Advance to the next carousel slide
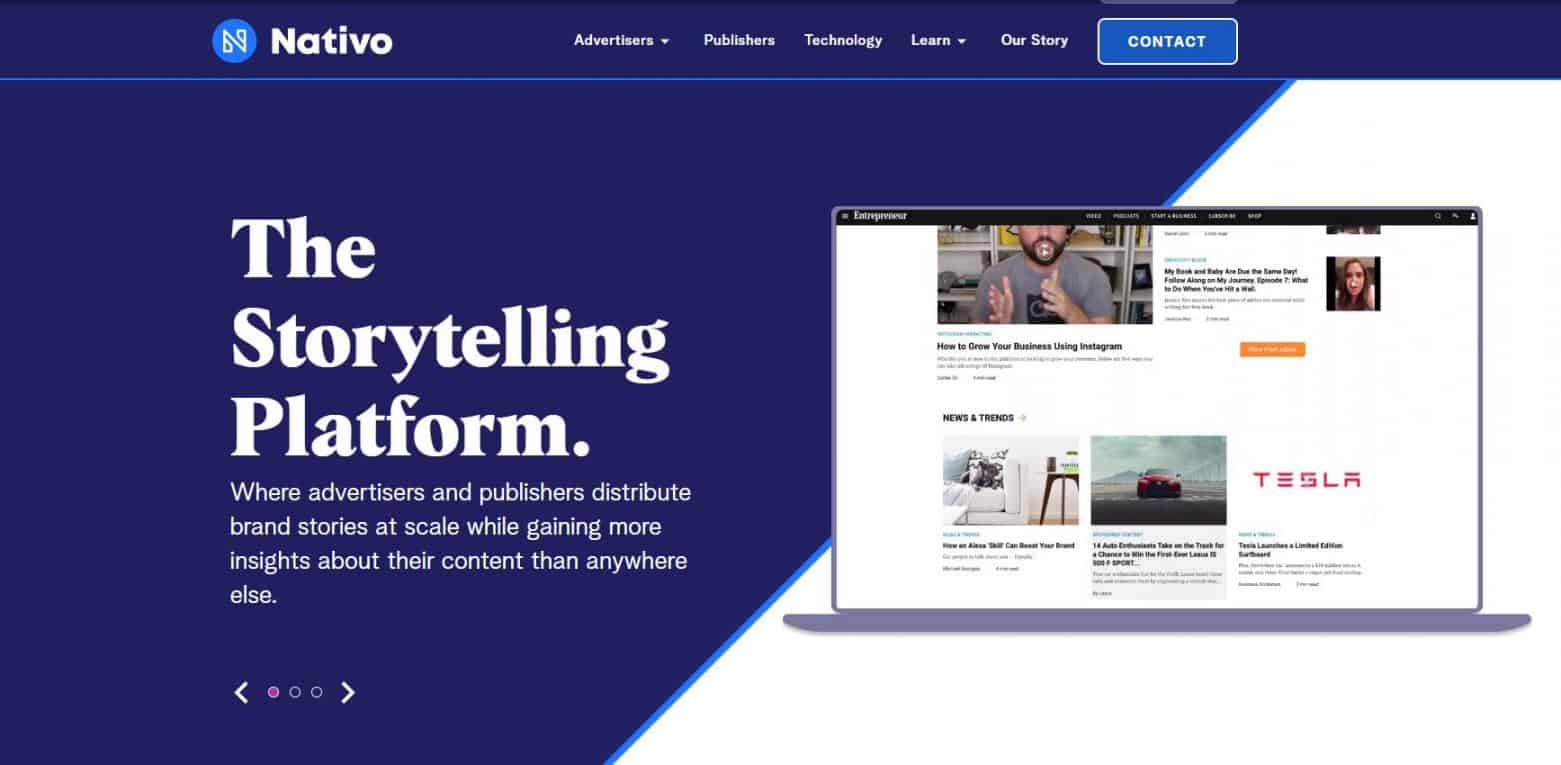The height and width of the screenshot is (765, 1561). point(348,692)
